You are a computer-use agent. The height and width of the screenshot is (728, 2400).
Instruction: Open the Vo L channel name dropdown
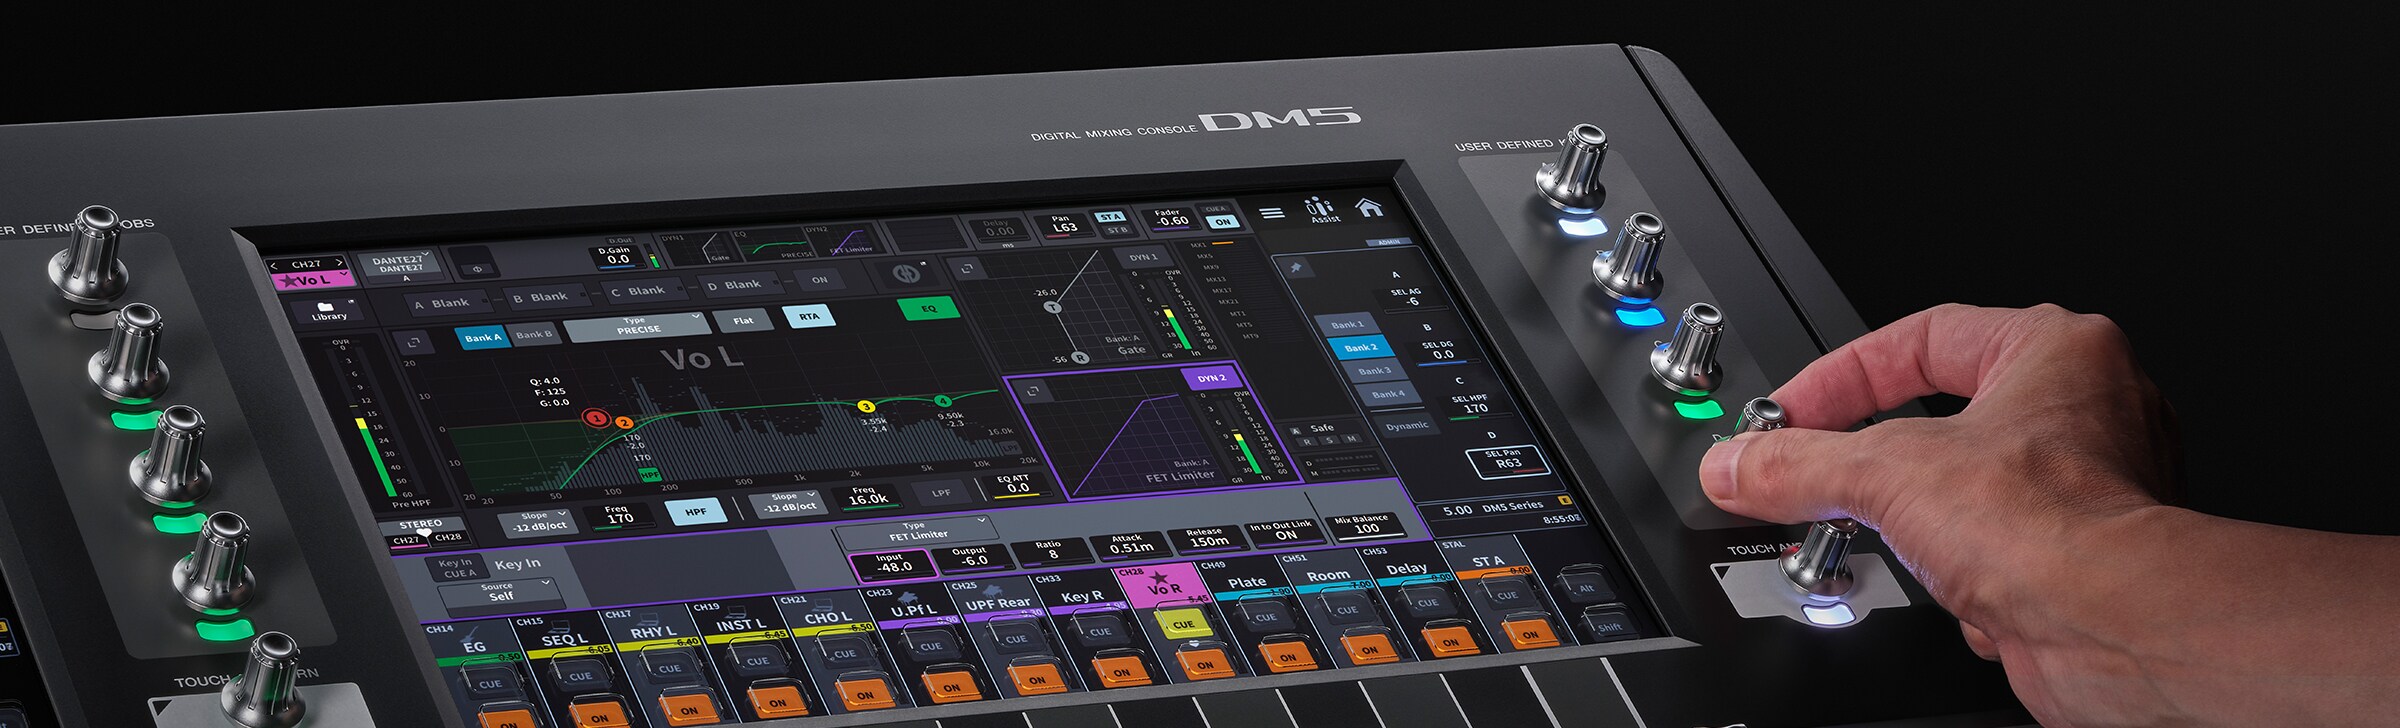point(313,280)
